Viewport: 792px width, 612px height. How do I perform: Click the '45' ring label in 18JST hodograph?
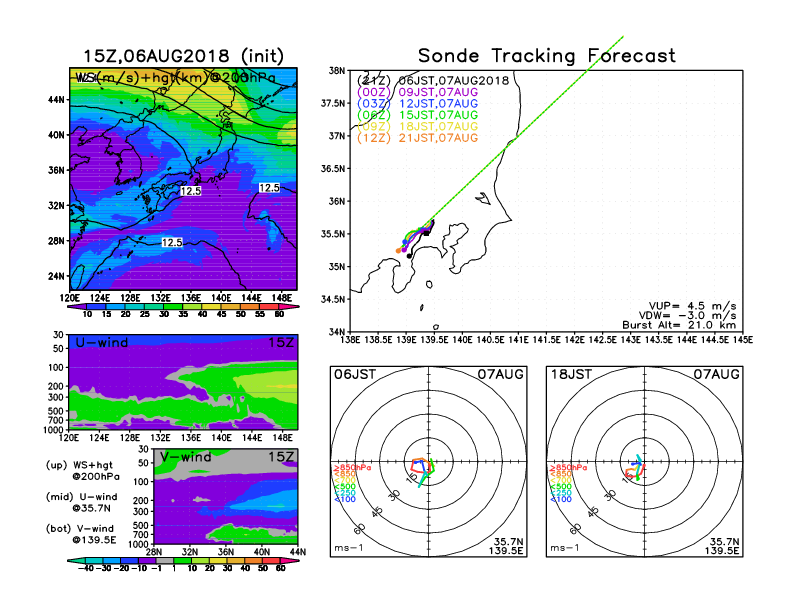(x=593, y=512)
